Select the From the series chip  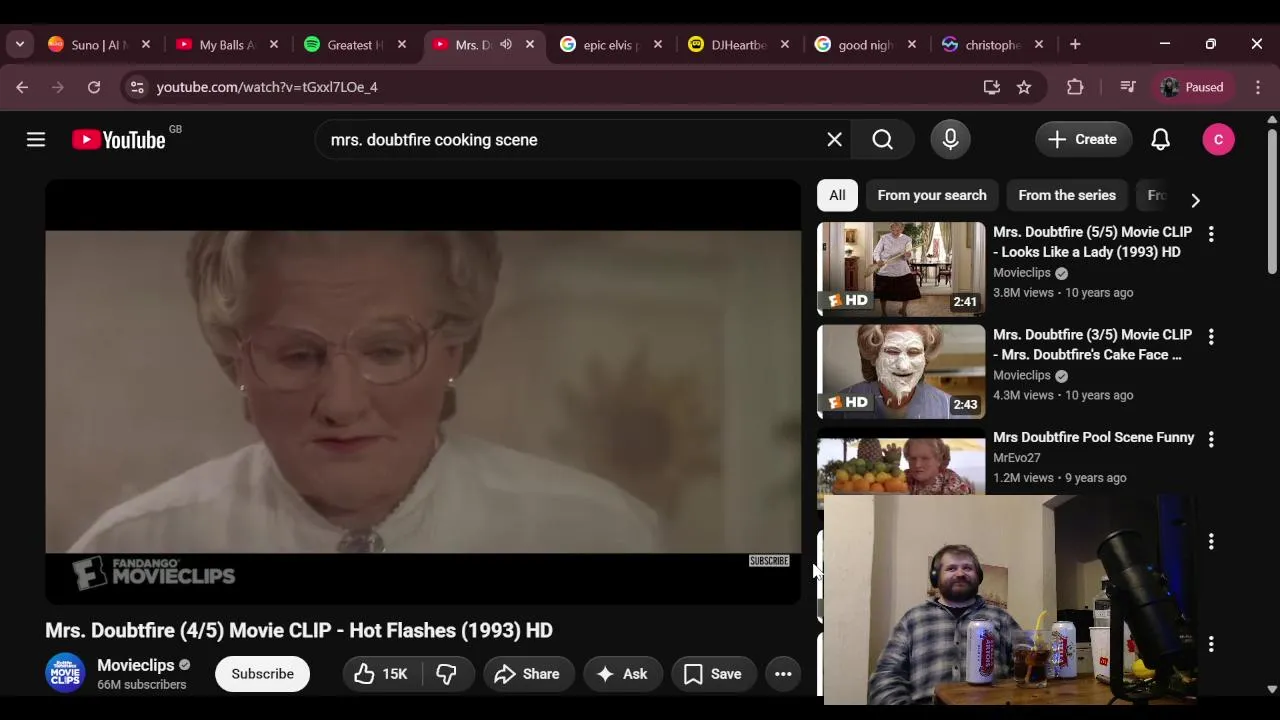pyautogui.click(x=1067, y=195)
